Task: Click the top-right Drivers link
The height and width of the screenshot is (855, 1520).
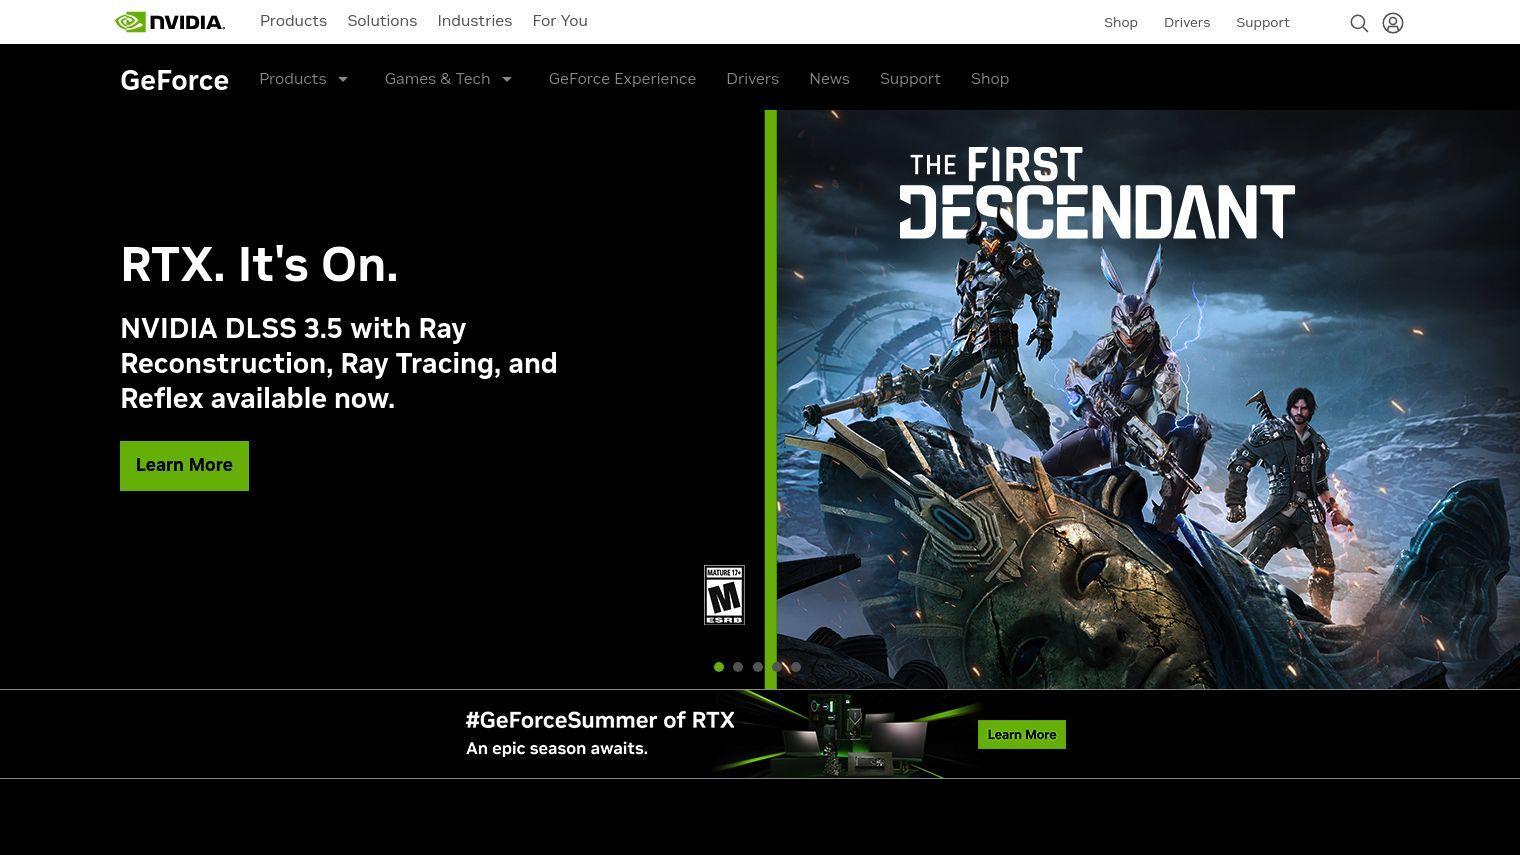Action: [x=1187, y=23]
